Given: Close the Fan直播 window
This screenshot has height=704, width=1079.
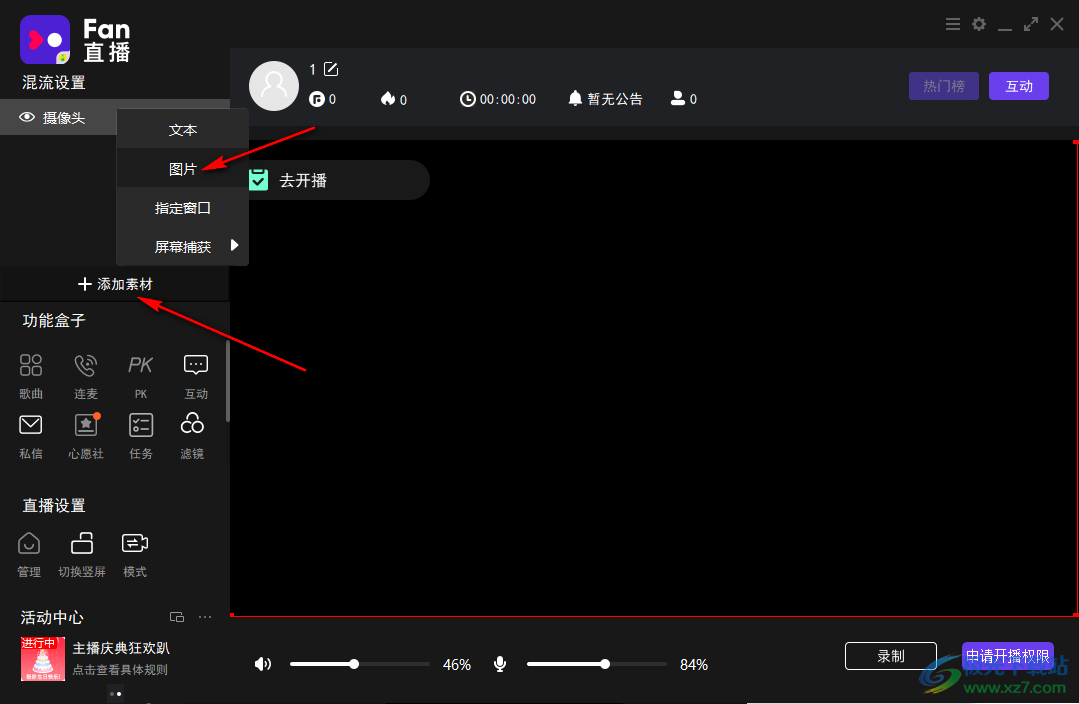Looking at the screenshot, I should coord(1057,25).
